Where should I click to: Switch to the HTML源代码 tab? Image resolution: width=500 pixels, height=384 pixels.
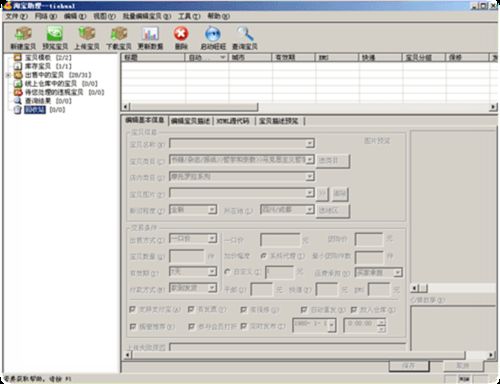point(233,121)
